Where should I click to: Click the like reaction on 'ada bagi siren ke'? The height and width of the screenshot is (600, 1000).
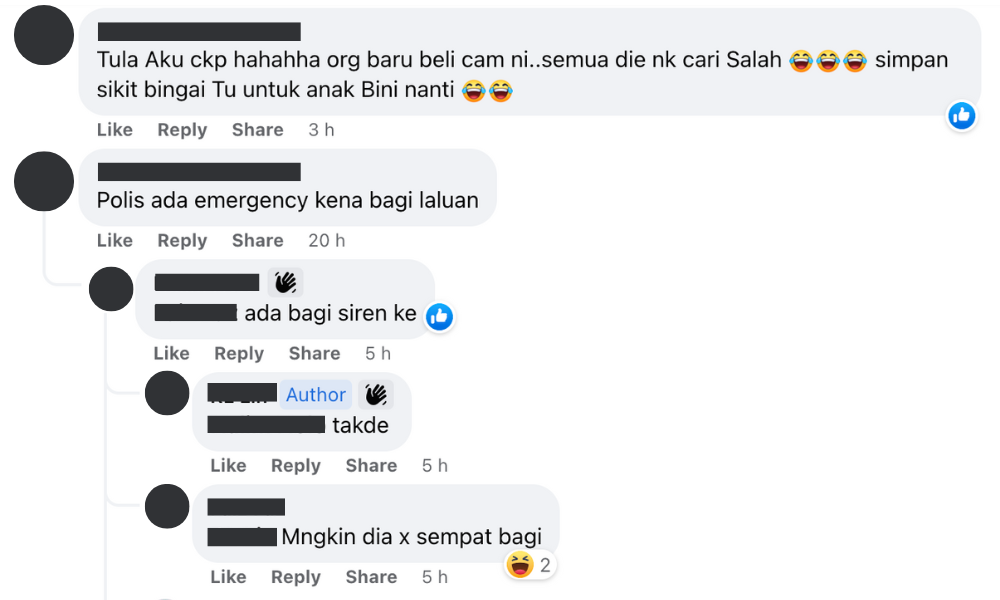coord(439,317)
